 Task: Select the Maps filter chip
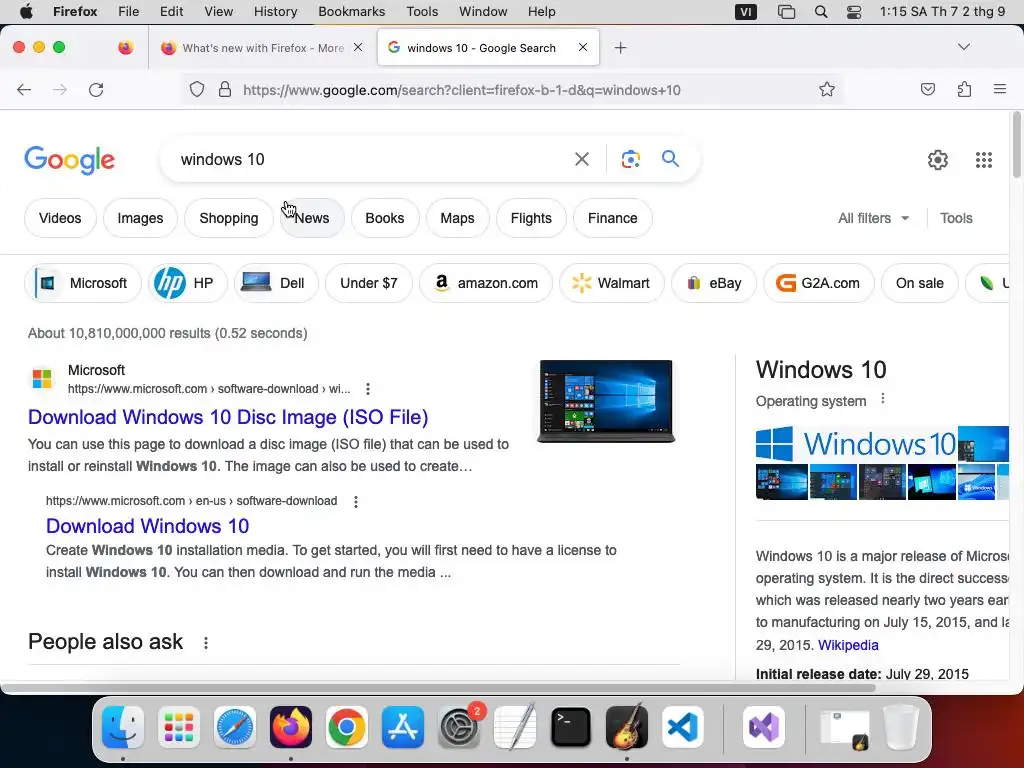pos(457,218)
